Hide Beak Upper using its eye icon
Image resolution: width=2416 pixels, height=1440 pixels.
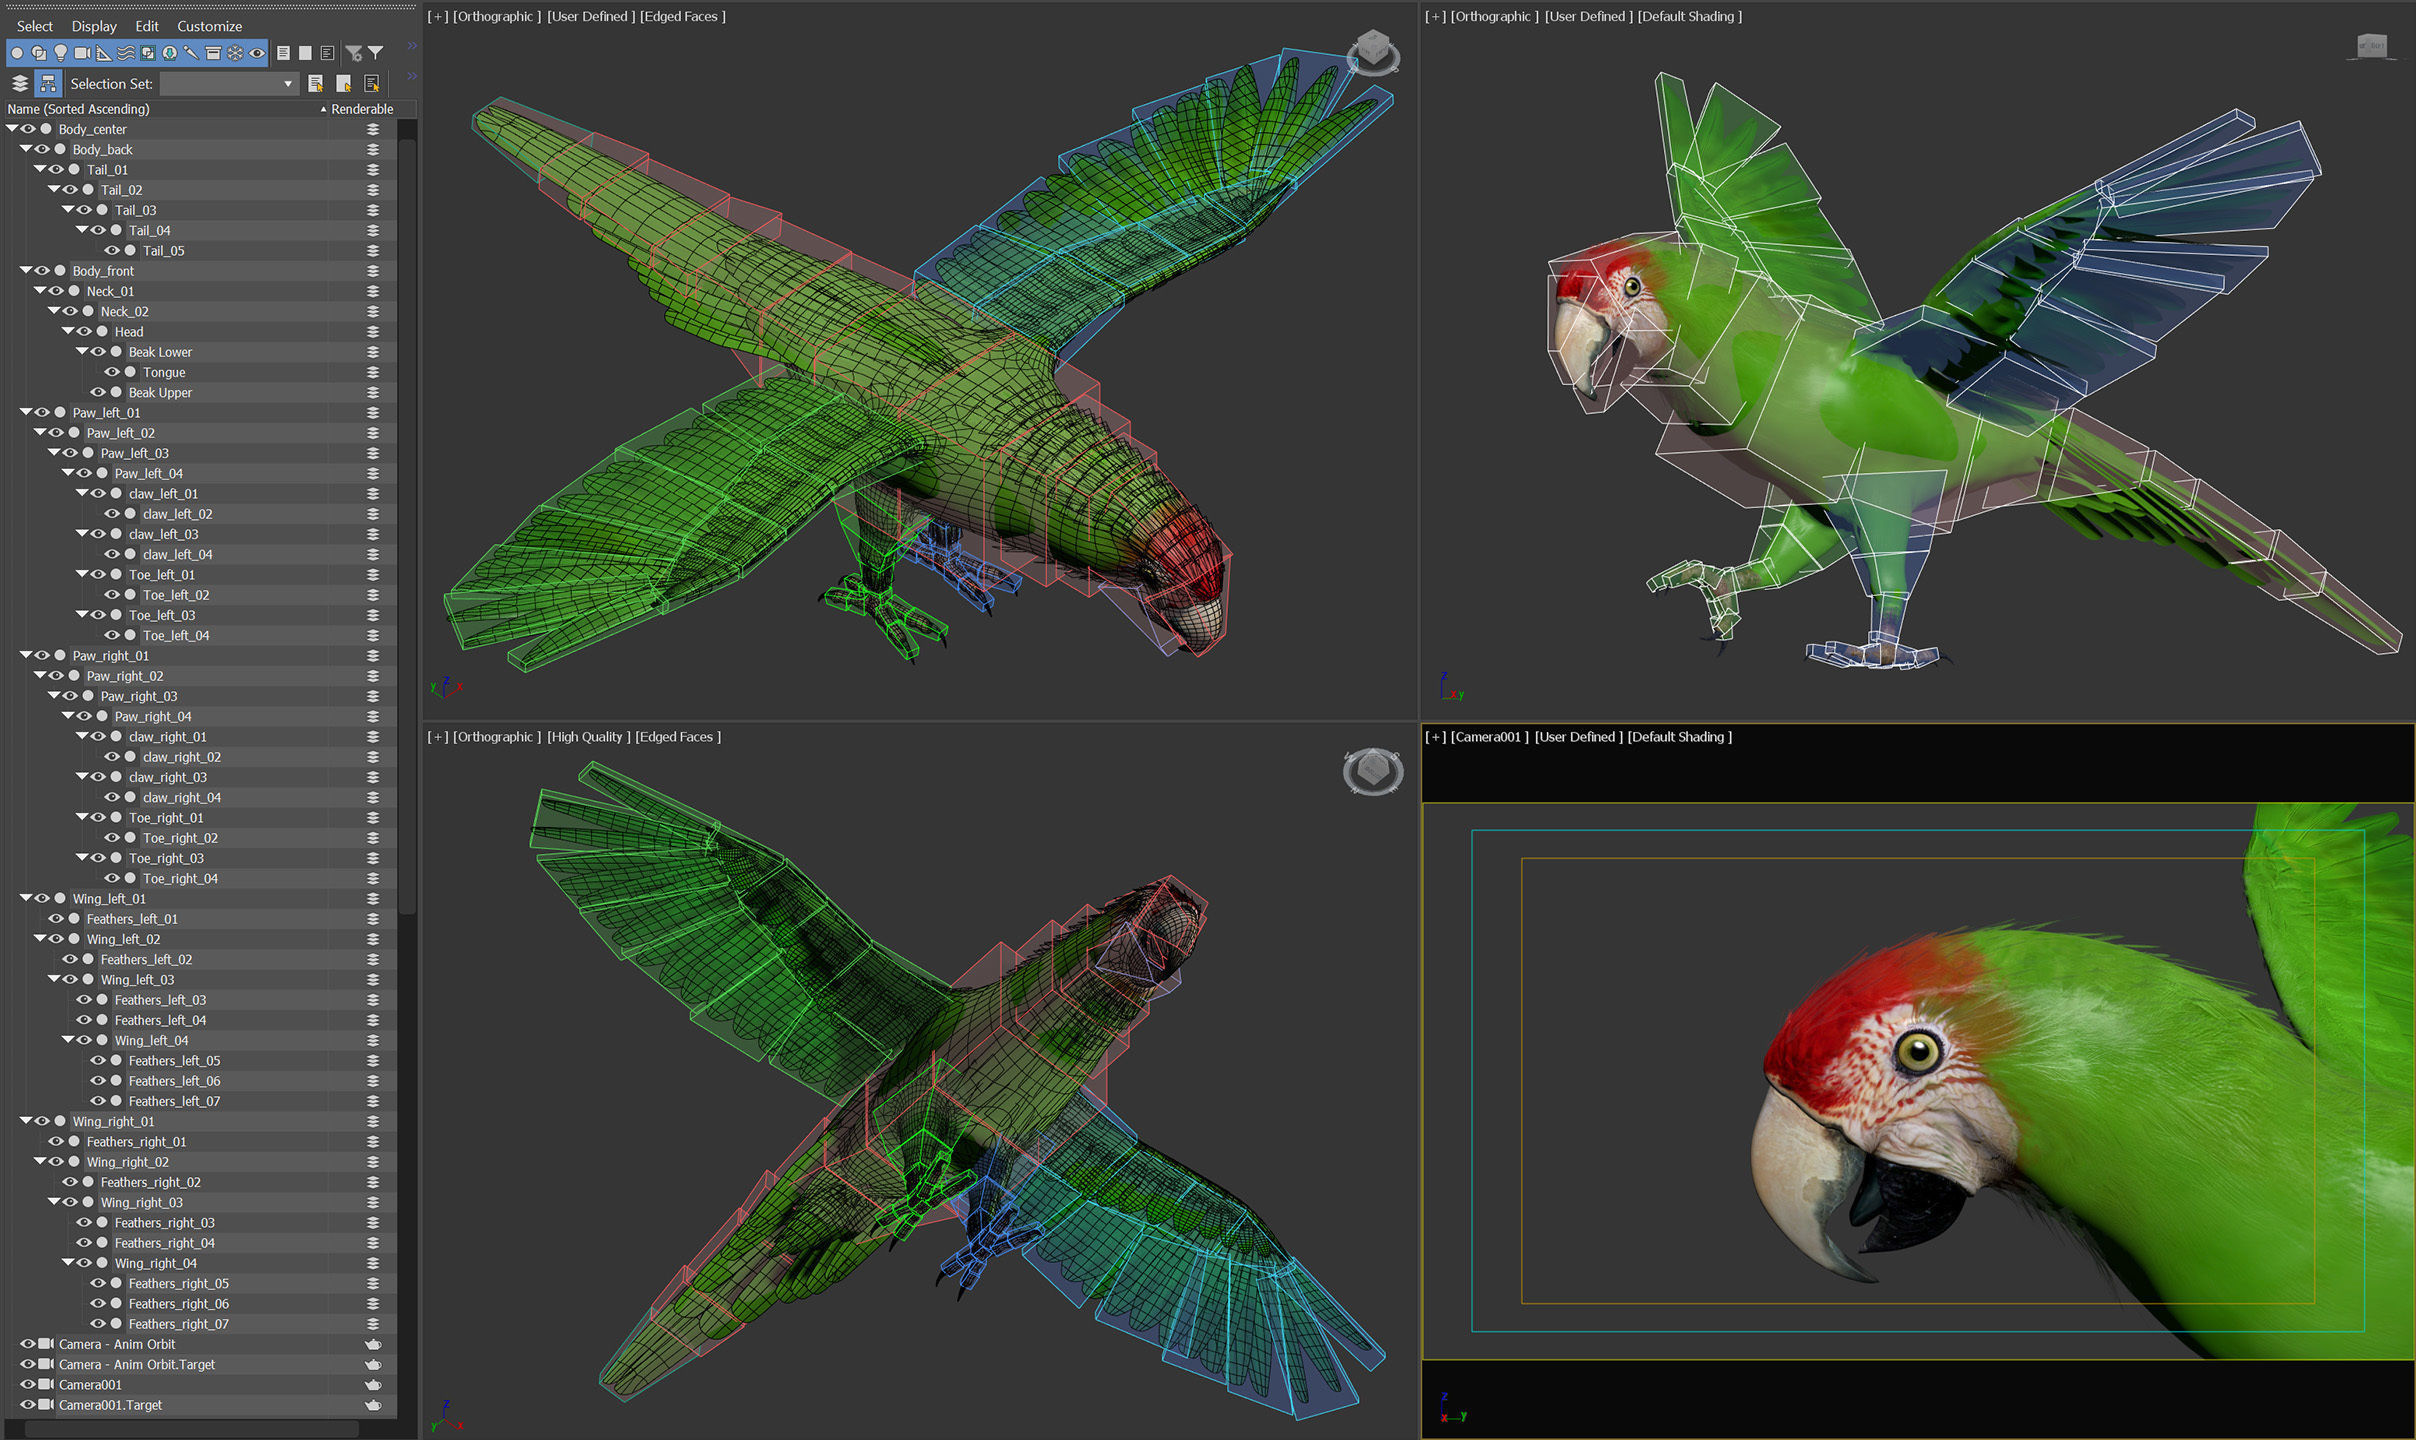(x=99, y=392)
